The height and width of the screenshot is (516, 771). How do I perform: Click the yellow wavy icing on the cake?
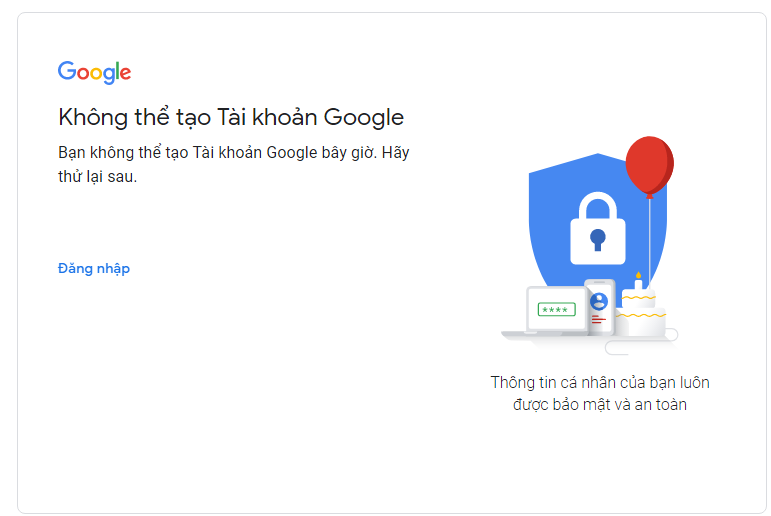click(640, 316)
